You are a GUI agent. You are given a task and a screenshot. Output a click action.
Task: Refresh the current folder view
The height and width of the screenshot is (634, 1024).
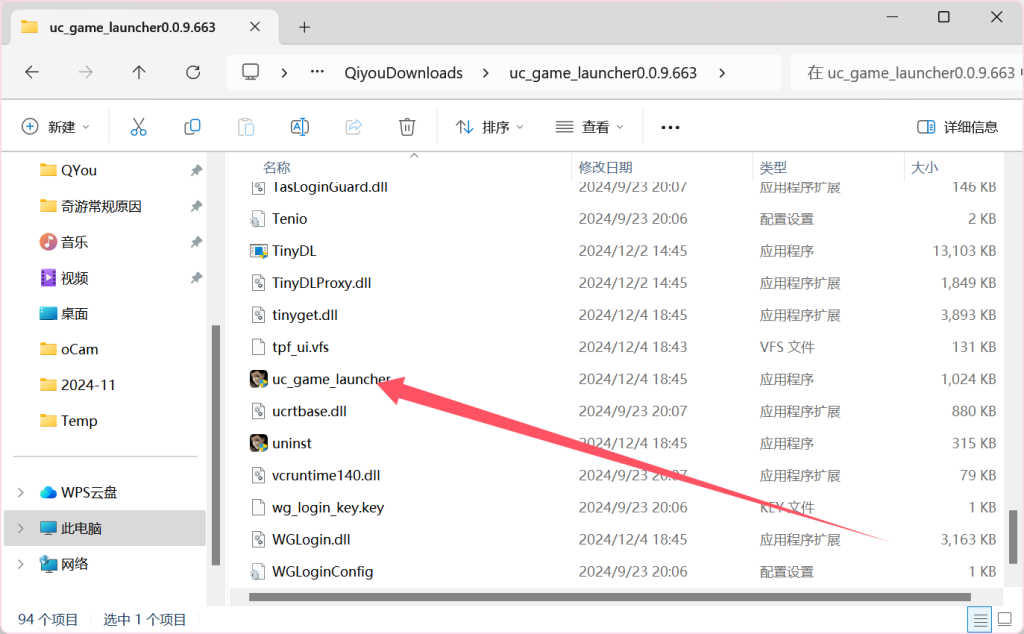193,72
